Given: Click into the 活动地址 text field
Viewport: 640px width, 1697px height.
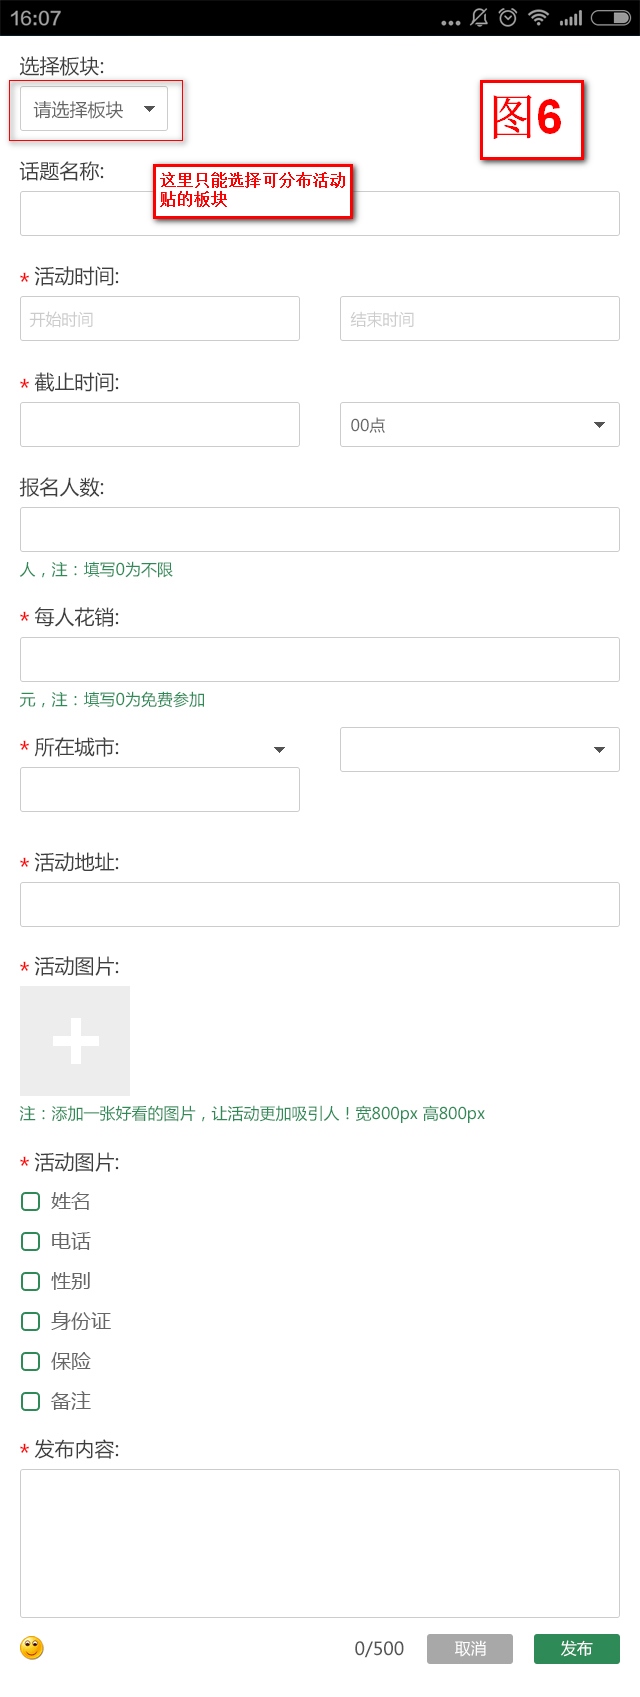Looking at the screenshot, I should [320, 904].
